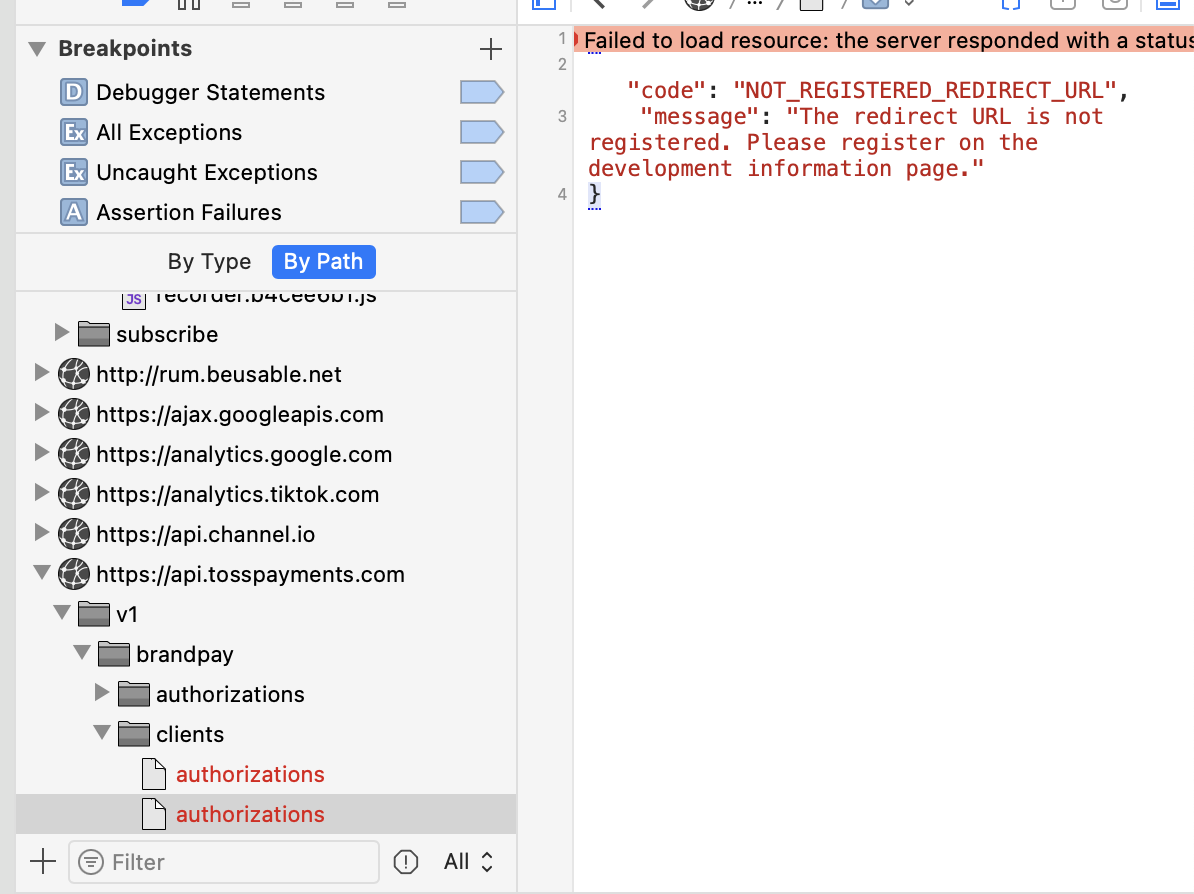Expand http://rum.beusable.net origin
This screenshot has height=894, width=1194.
coord(42,372)
